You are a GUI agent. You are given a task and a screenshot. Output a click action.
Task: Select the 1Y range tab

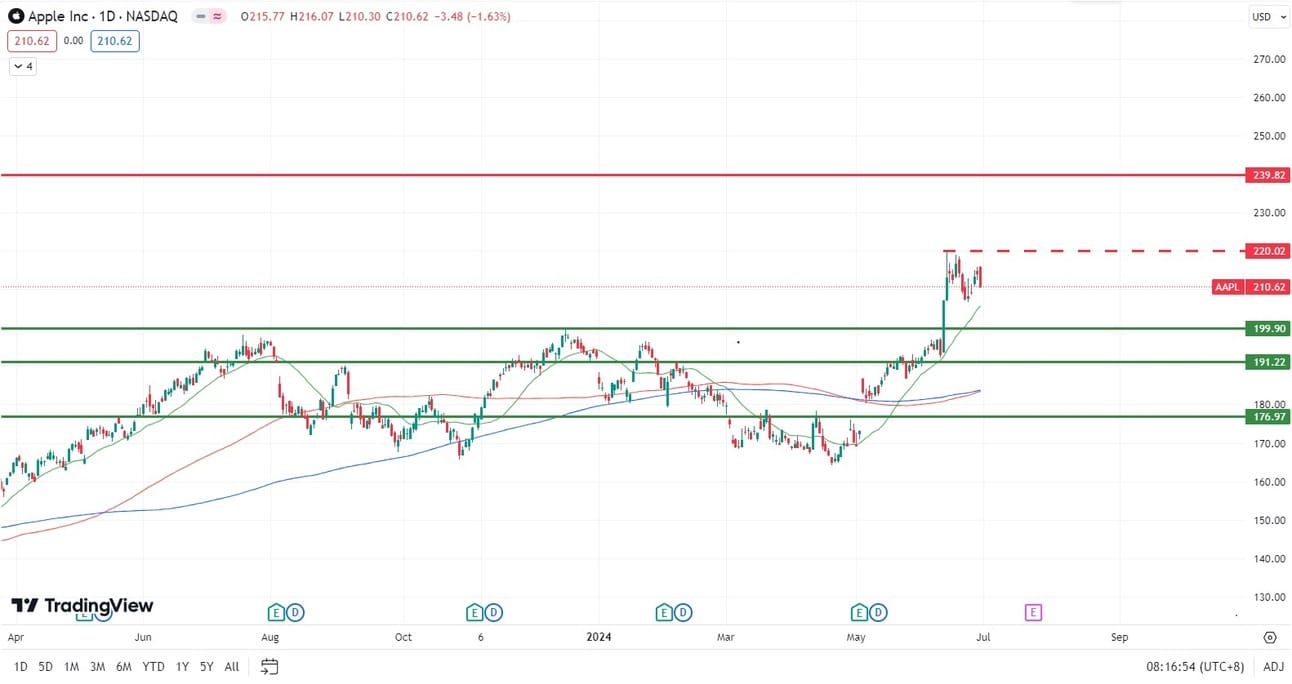[182, 666]
